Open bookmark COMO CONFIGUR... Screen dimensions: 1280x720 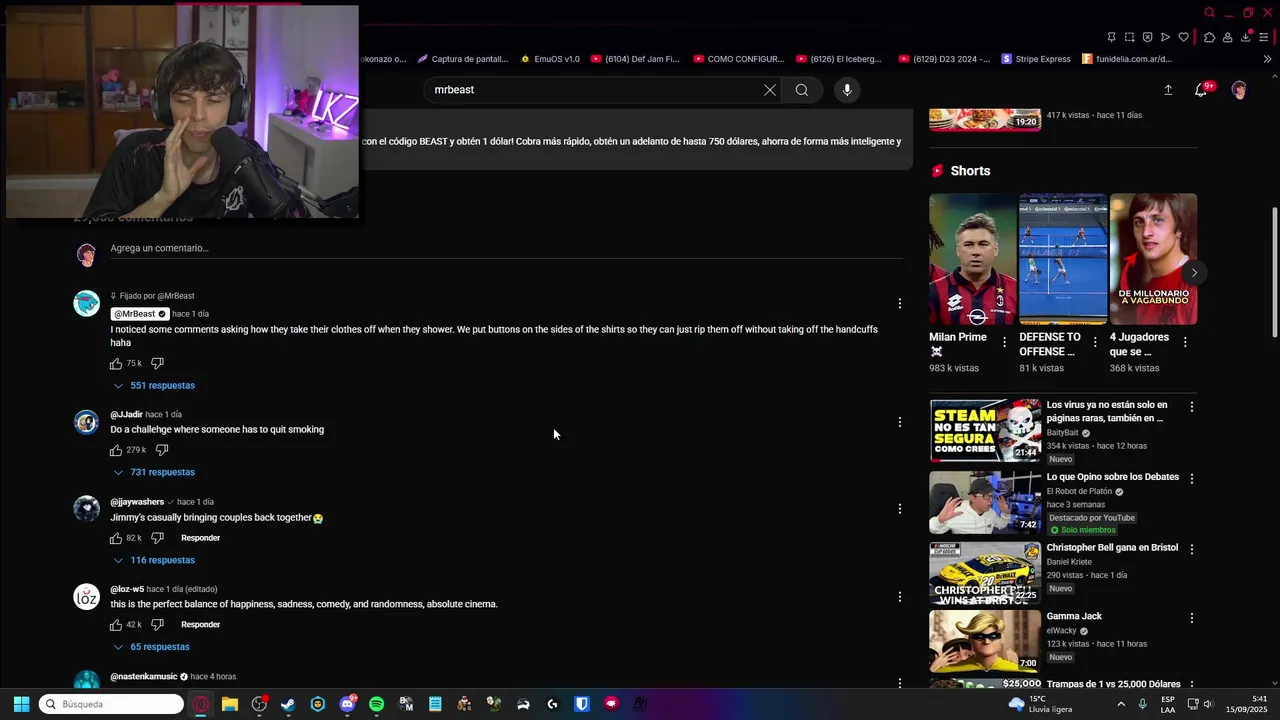(x=738, y=59)
